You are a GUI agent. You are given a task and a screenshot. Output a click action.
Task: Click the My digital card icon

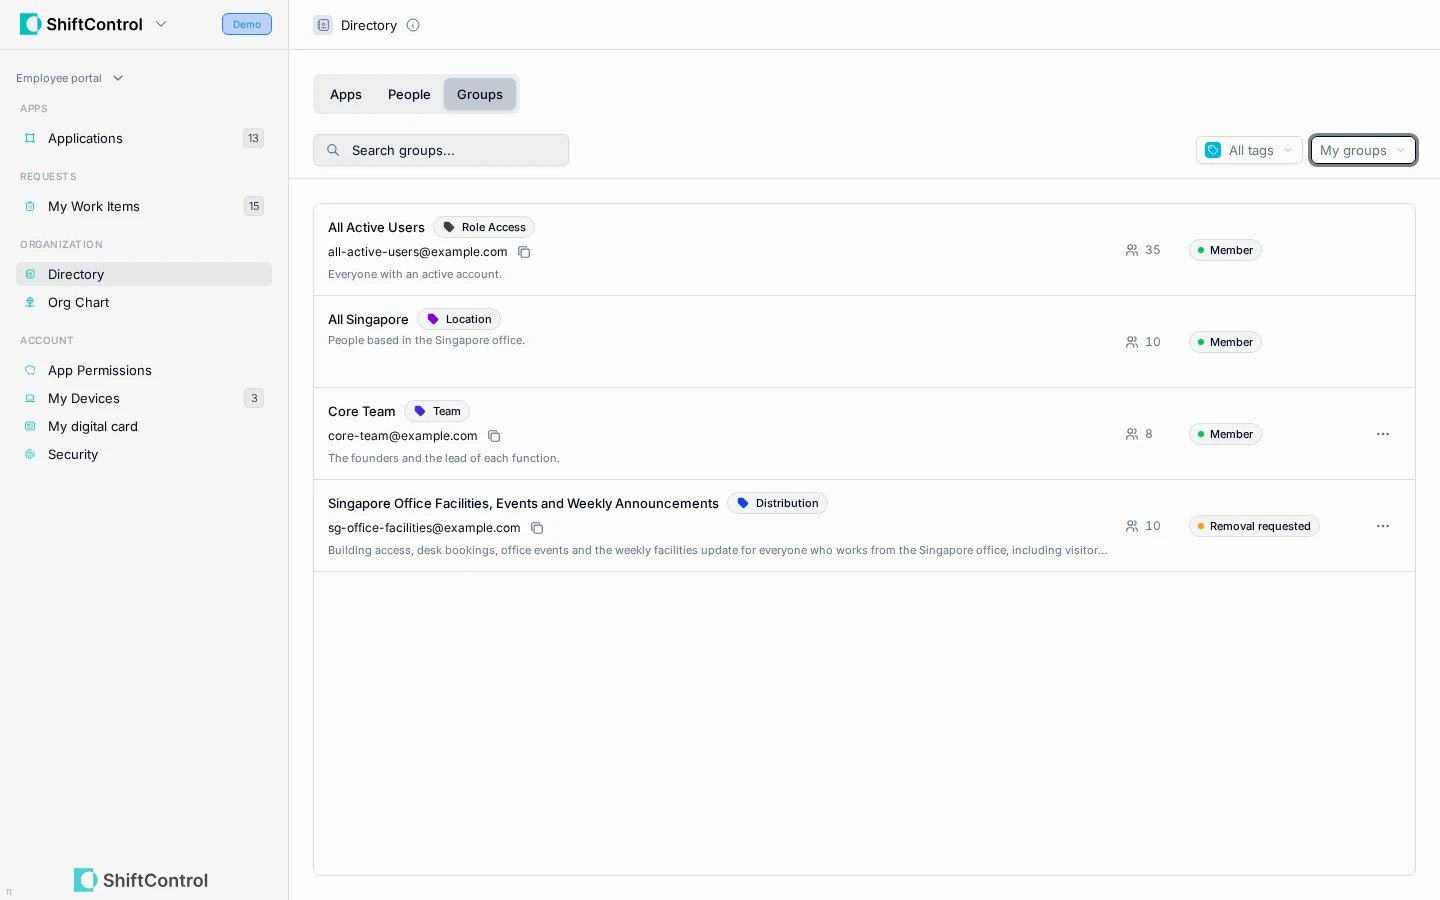click(x=30, y=426)
